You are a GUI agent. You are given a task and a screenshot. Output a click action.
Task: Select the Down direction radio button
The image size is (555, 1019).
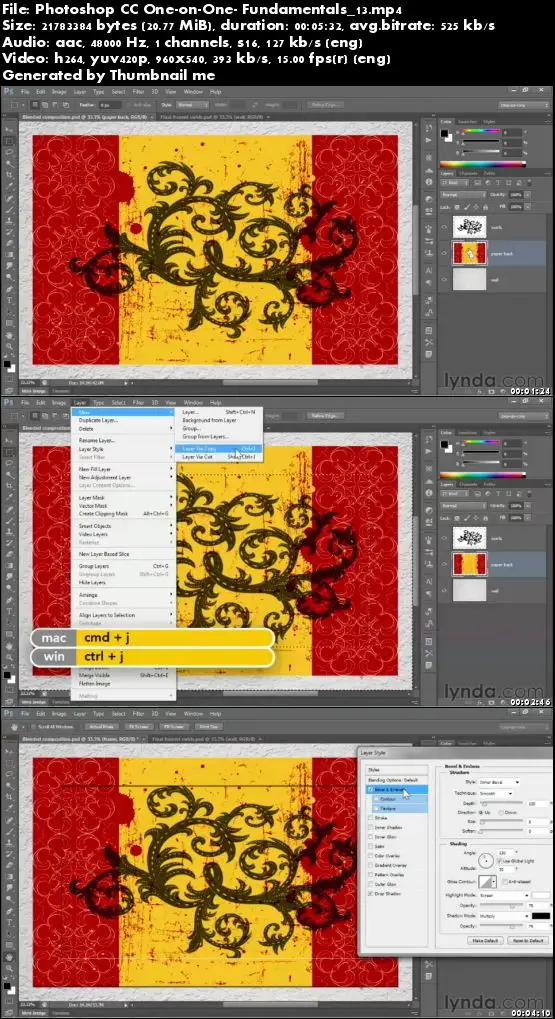point(501,812)
